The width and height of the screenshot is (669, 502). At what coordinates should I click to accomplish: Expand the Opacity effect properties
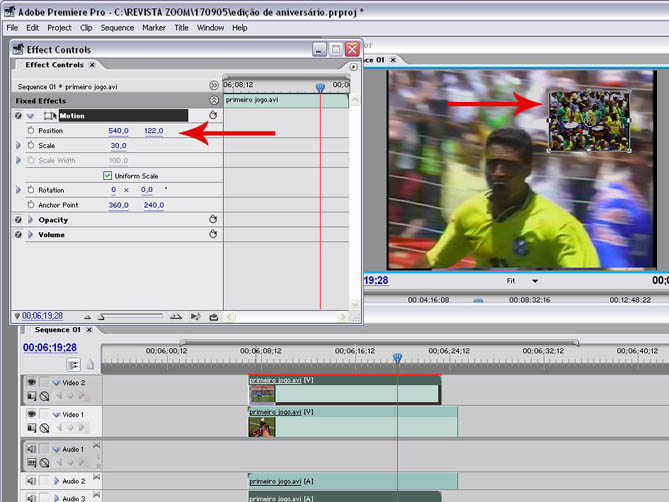tap(30, 220)
